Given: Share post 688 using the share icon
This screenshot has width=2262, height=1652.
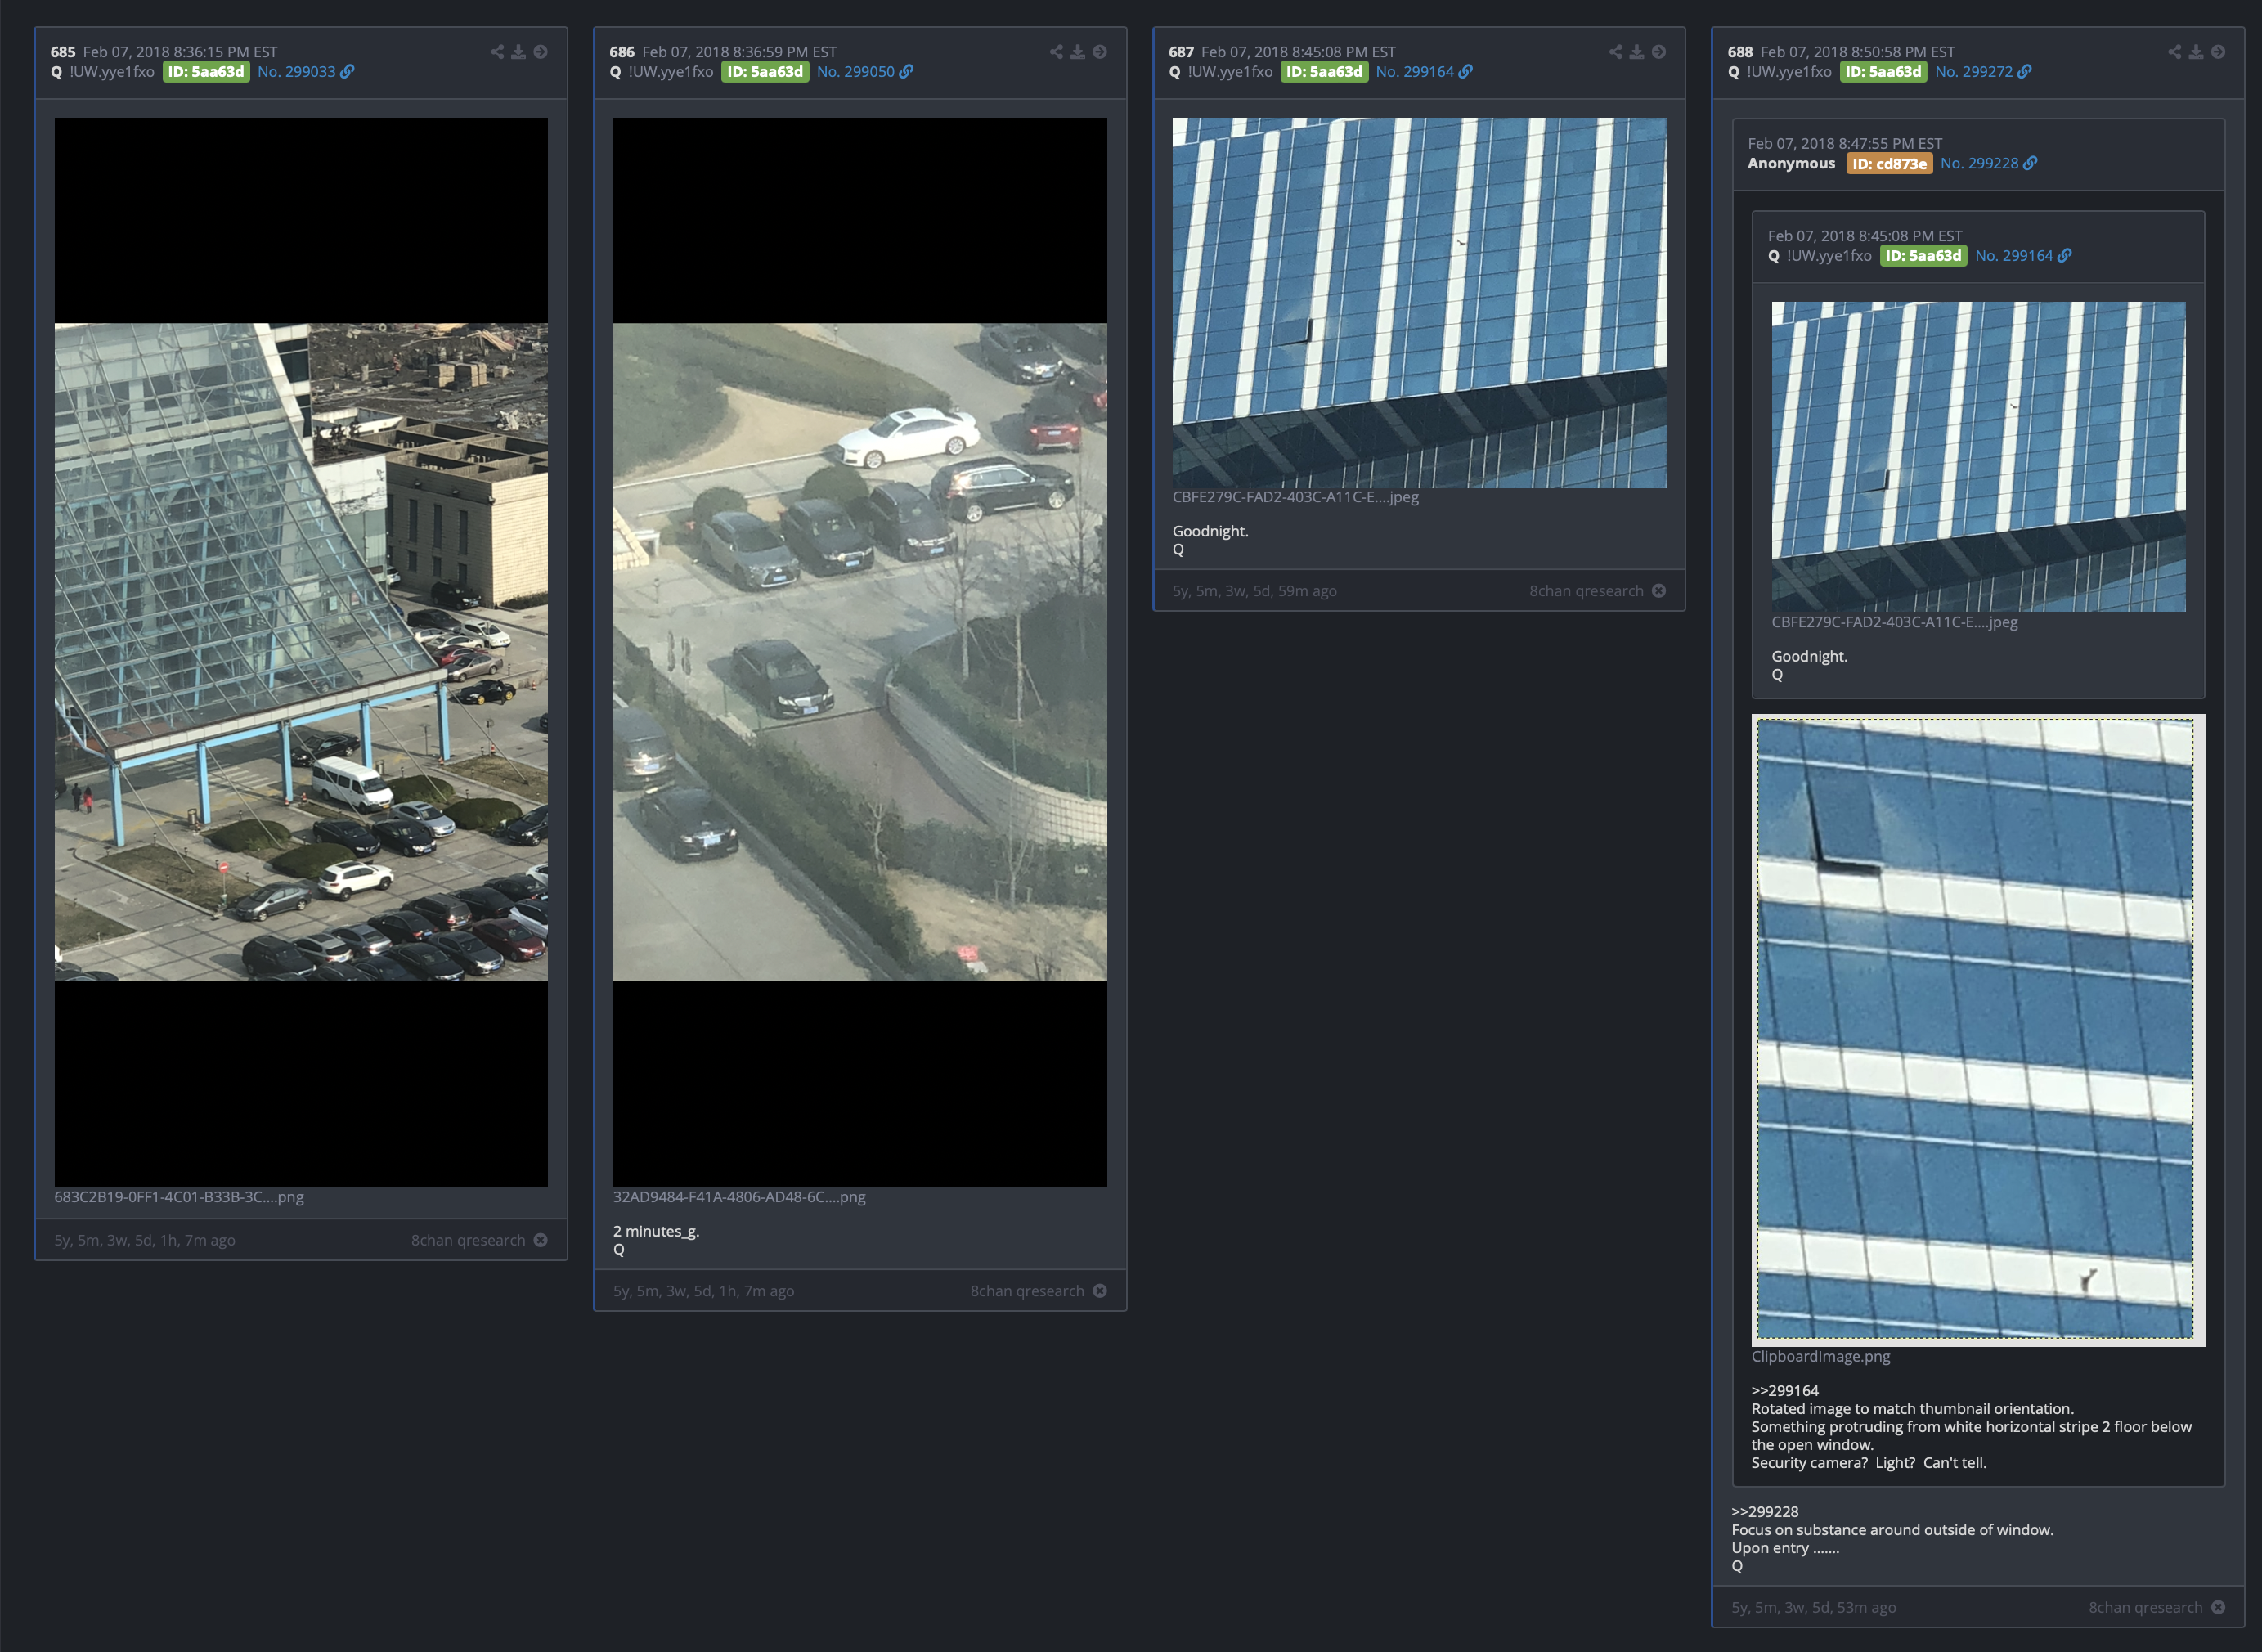Looking at the screenshot, I should point(2174,52).
